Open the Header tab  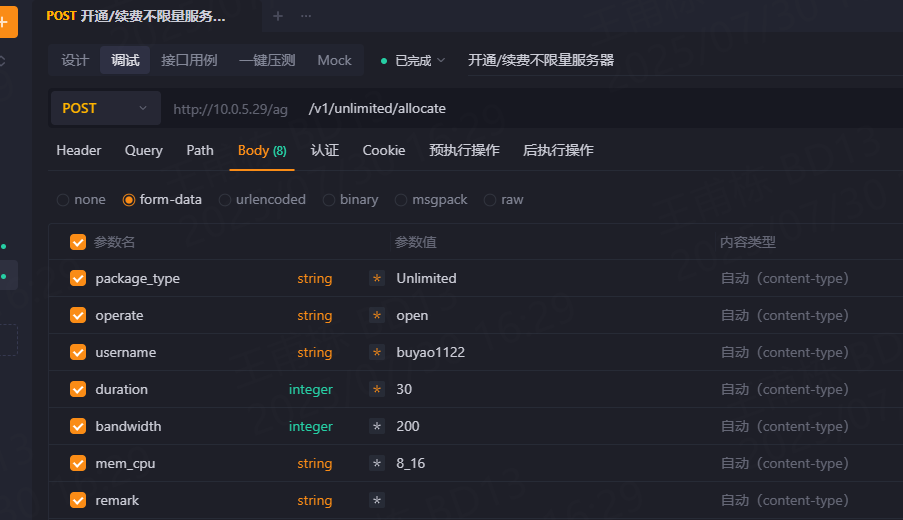pyautogui.click(x=78, y=150)
